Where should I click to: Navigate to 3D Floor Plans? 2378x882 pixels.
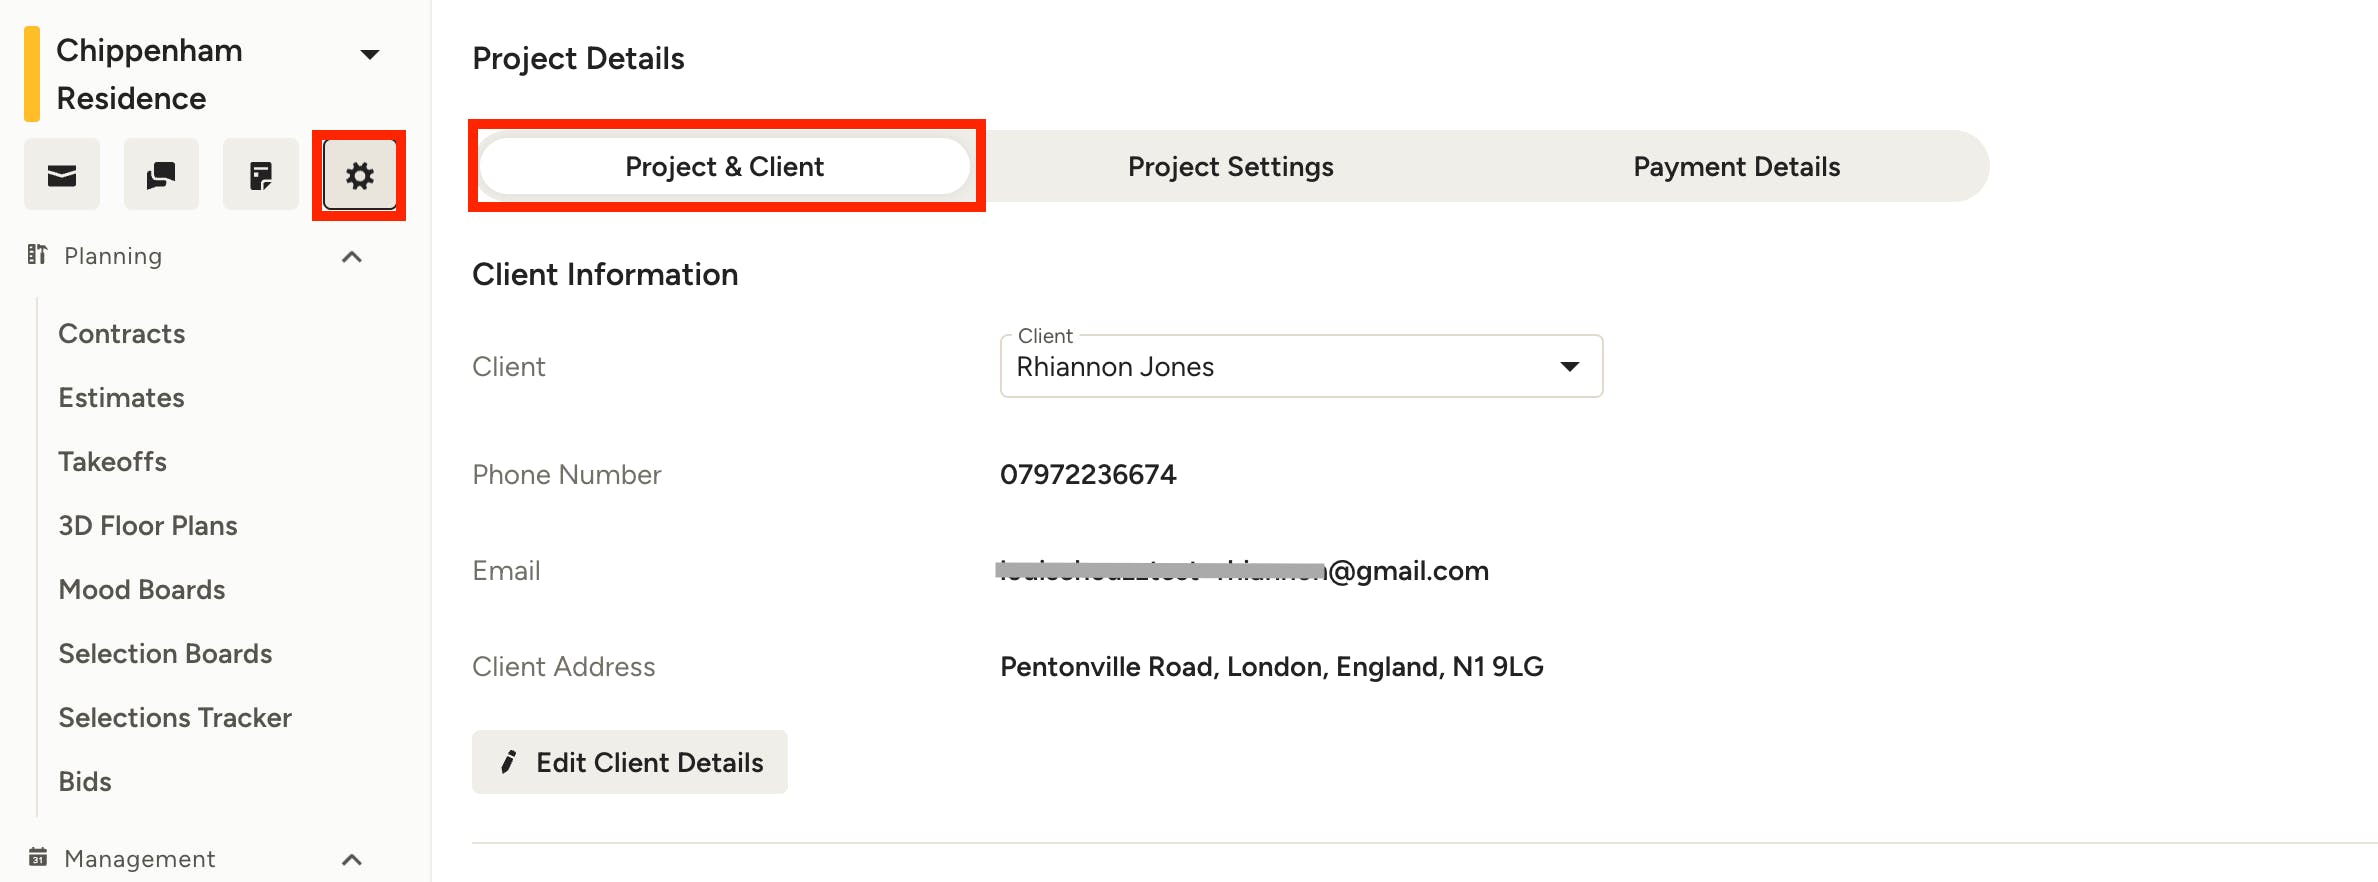(x=148, y=525)
